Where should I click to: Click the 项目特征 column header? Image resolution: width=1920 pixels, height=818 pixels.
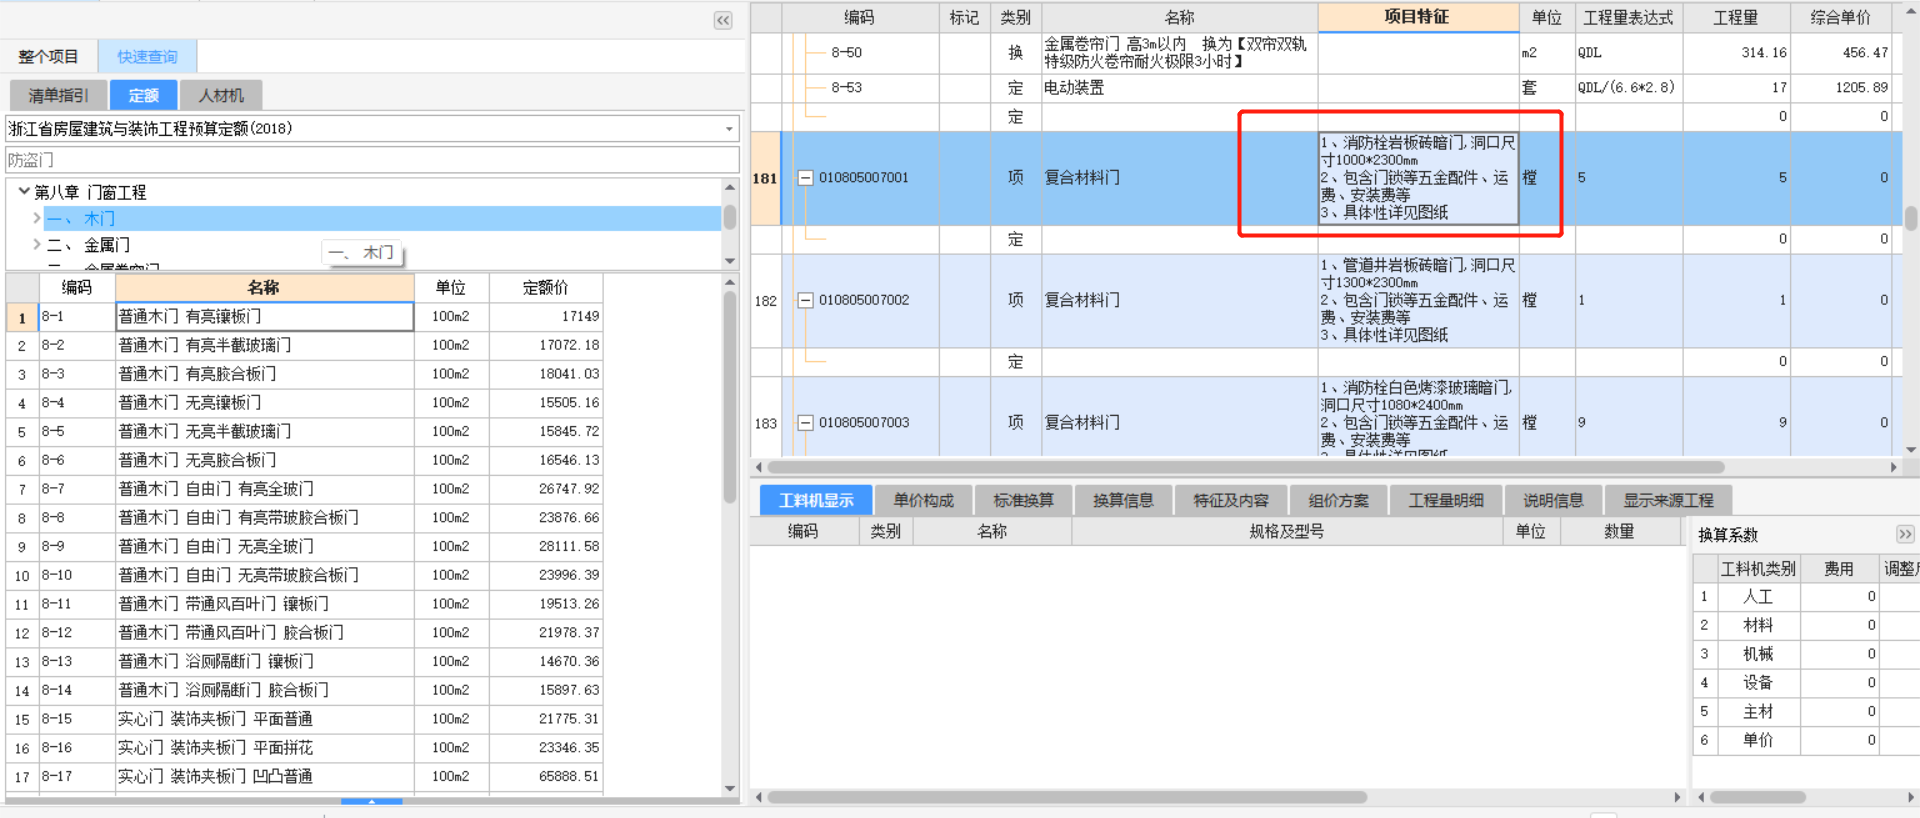1418,17
